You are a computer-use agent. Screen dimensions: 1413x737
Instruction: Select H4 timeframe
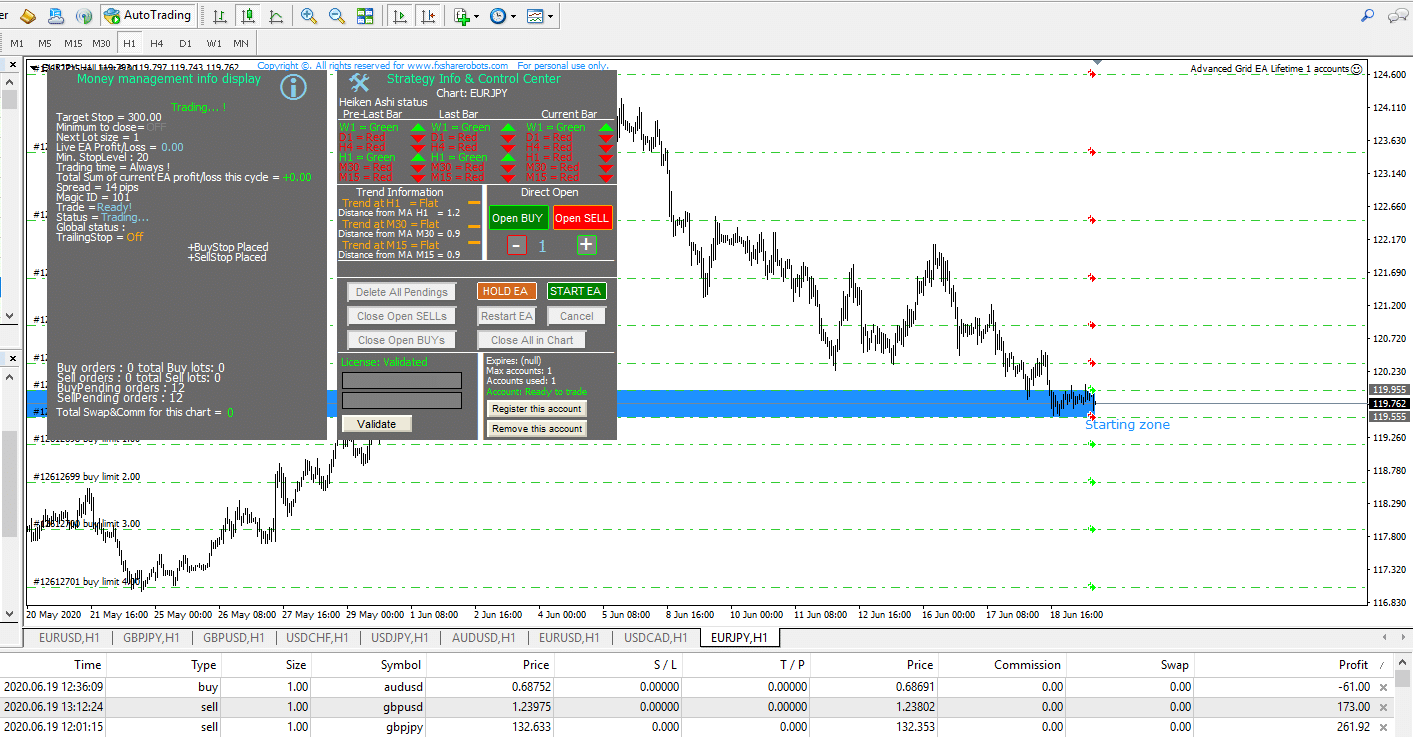click(x=157, y=43)
